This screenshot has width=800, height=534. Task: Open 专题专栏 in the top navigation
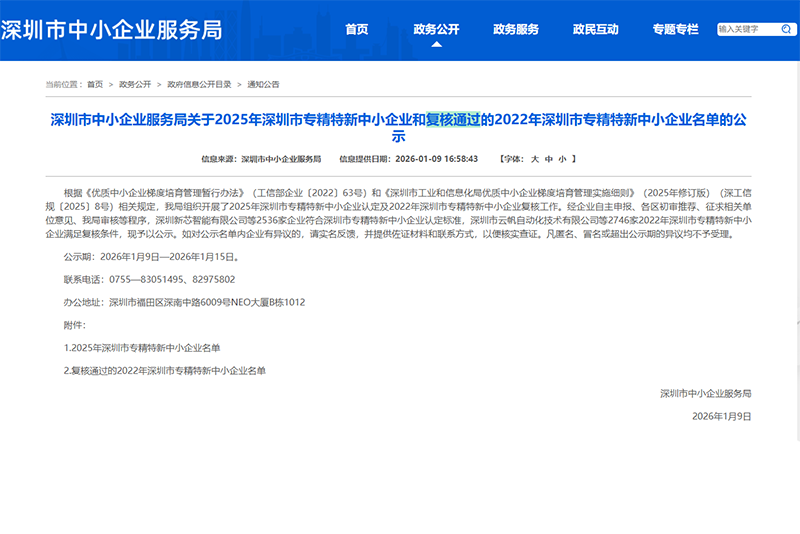point(675,29)
